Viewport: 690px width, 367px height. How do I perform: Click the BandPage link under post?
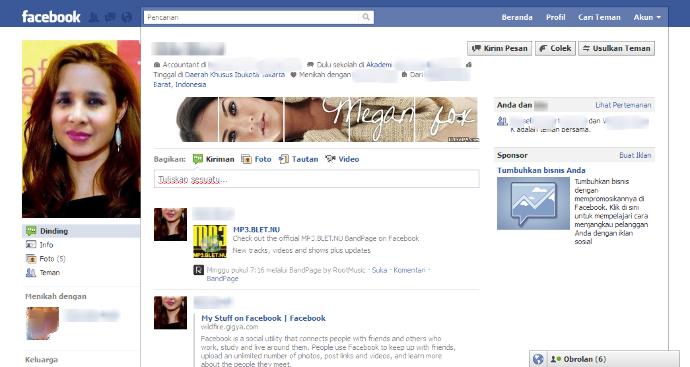(222, 279)
